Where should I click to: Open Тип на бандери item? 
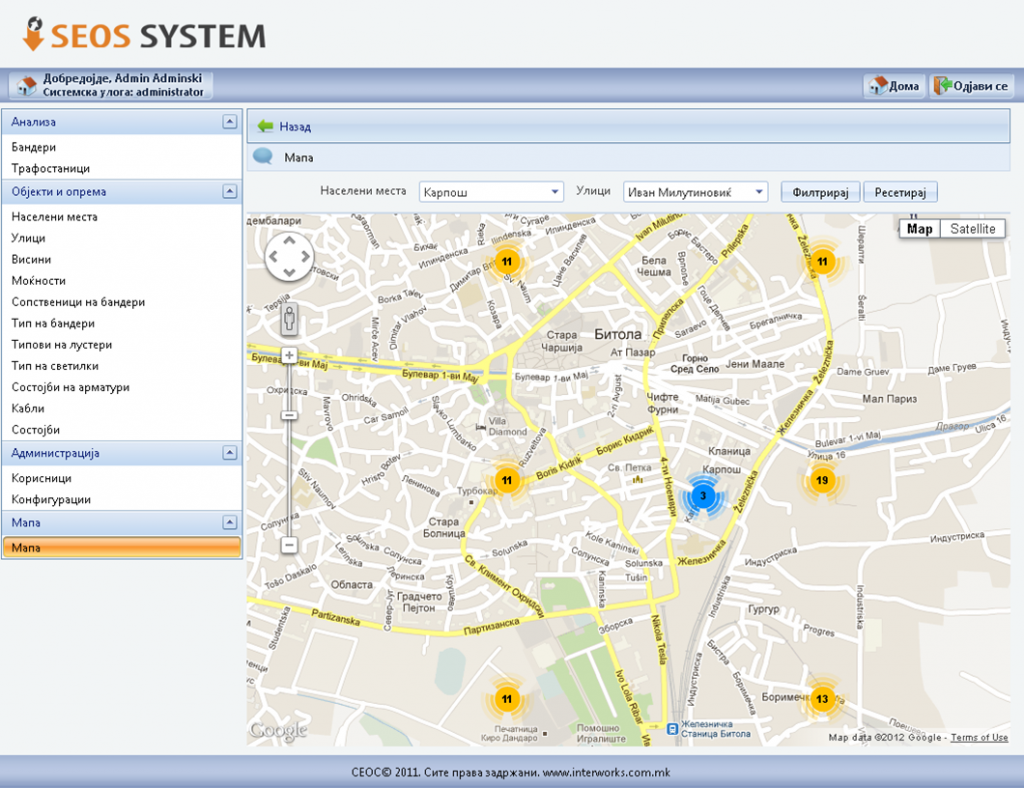[53, 323]
